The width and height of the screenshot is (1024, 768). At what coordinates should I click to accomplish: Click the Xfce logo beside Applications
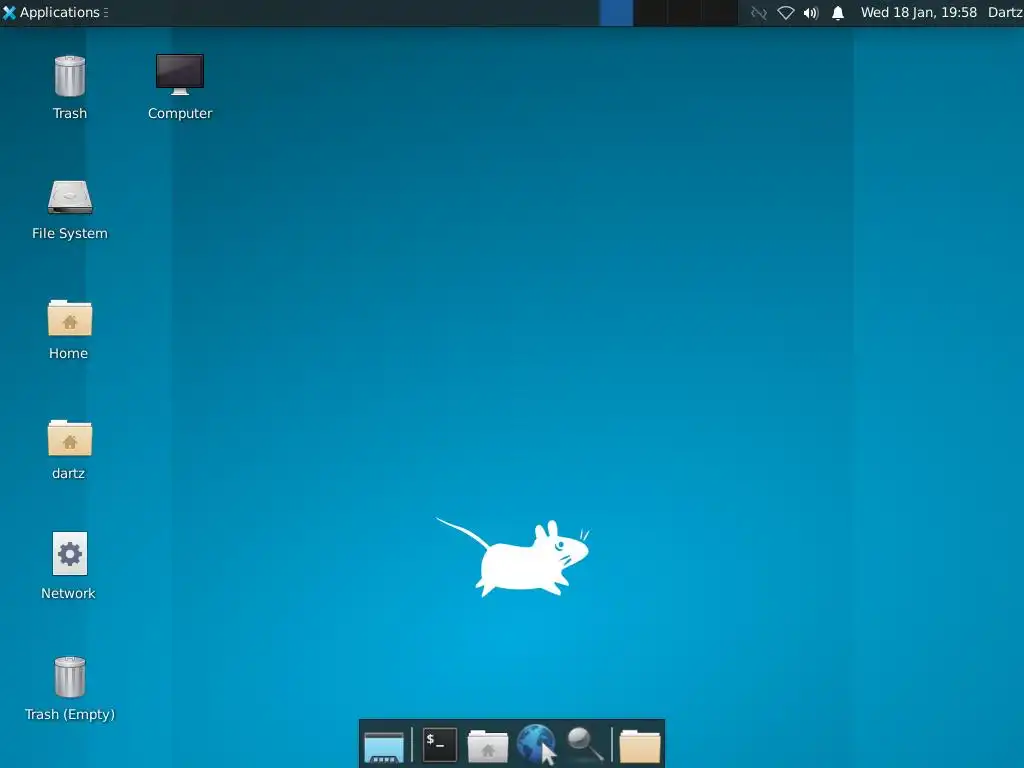9,12
